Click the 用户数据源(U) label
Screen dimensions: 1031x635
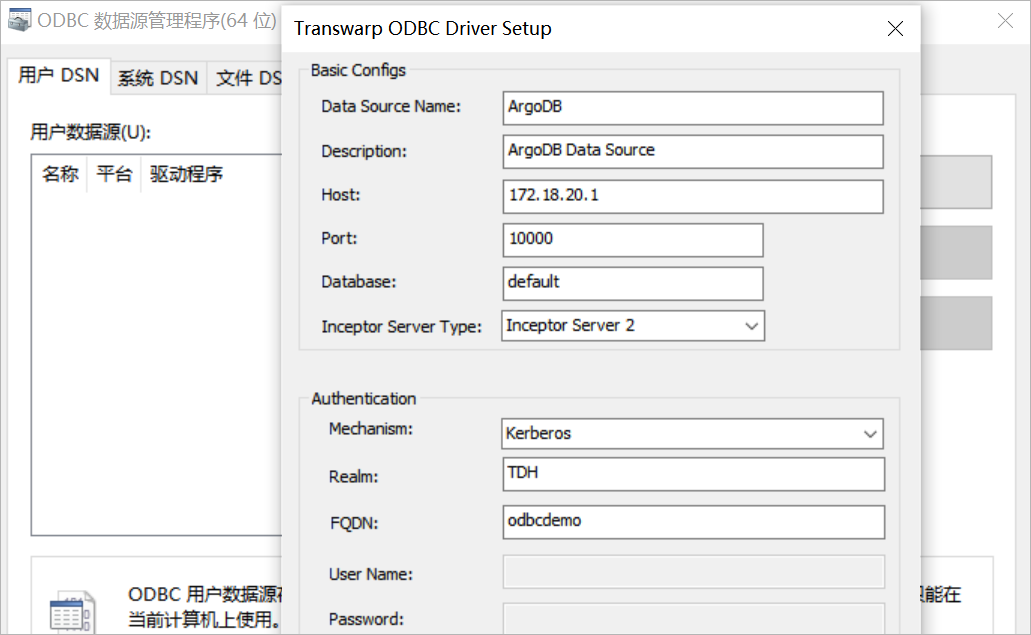tap(90, 132)
